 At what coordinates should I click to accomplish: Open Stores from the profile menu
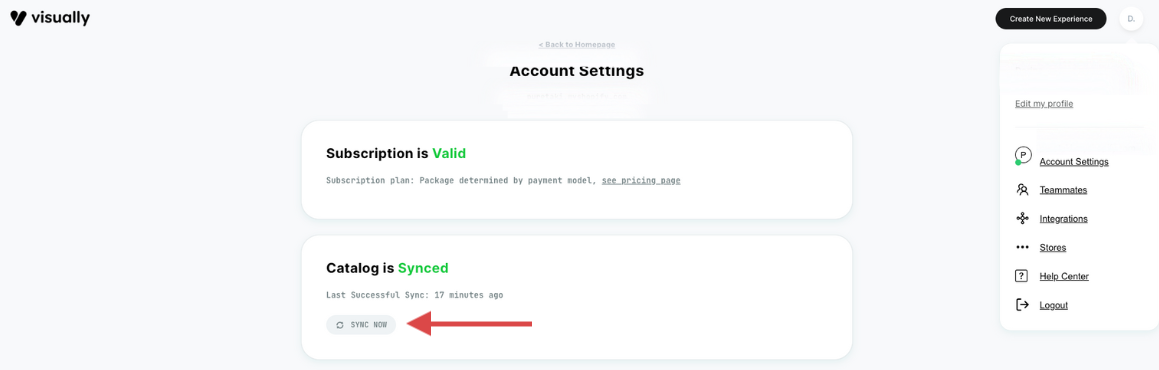coord(1053,247)
